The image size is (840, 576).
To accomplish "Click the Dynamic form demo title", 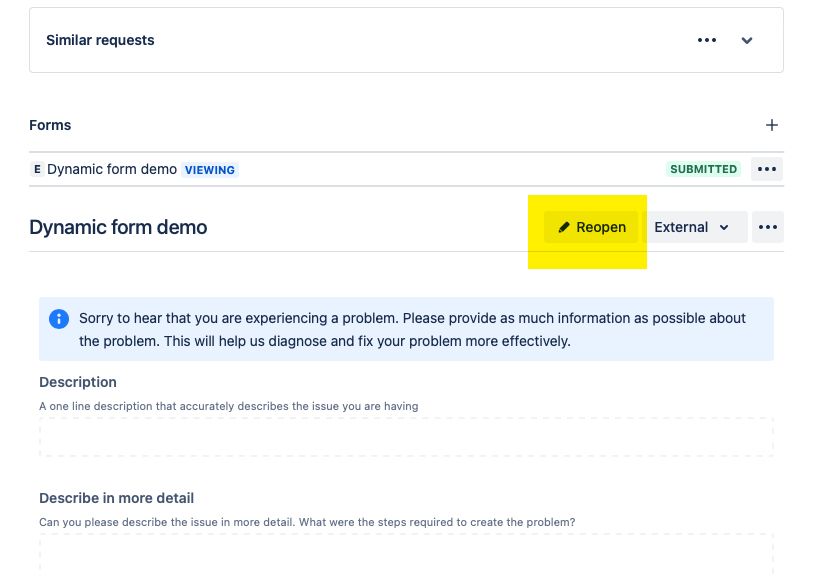I will (x=118, y=227).
